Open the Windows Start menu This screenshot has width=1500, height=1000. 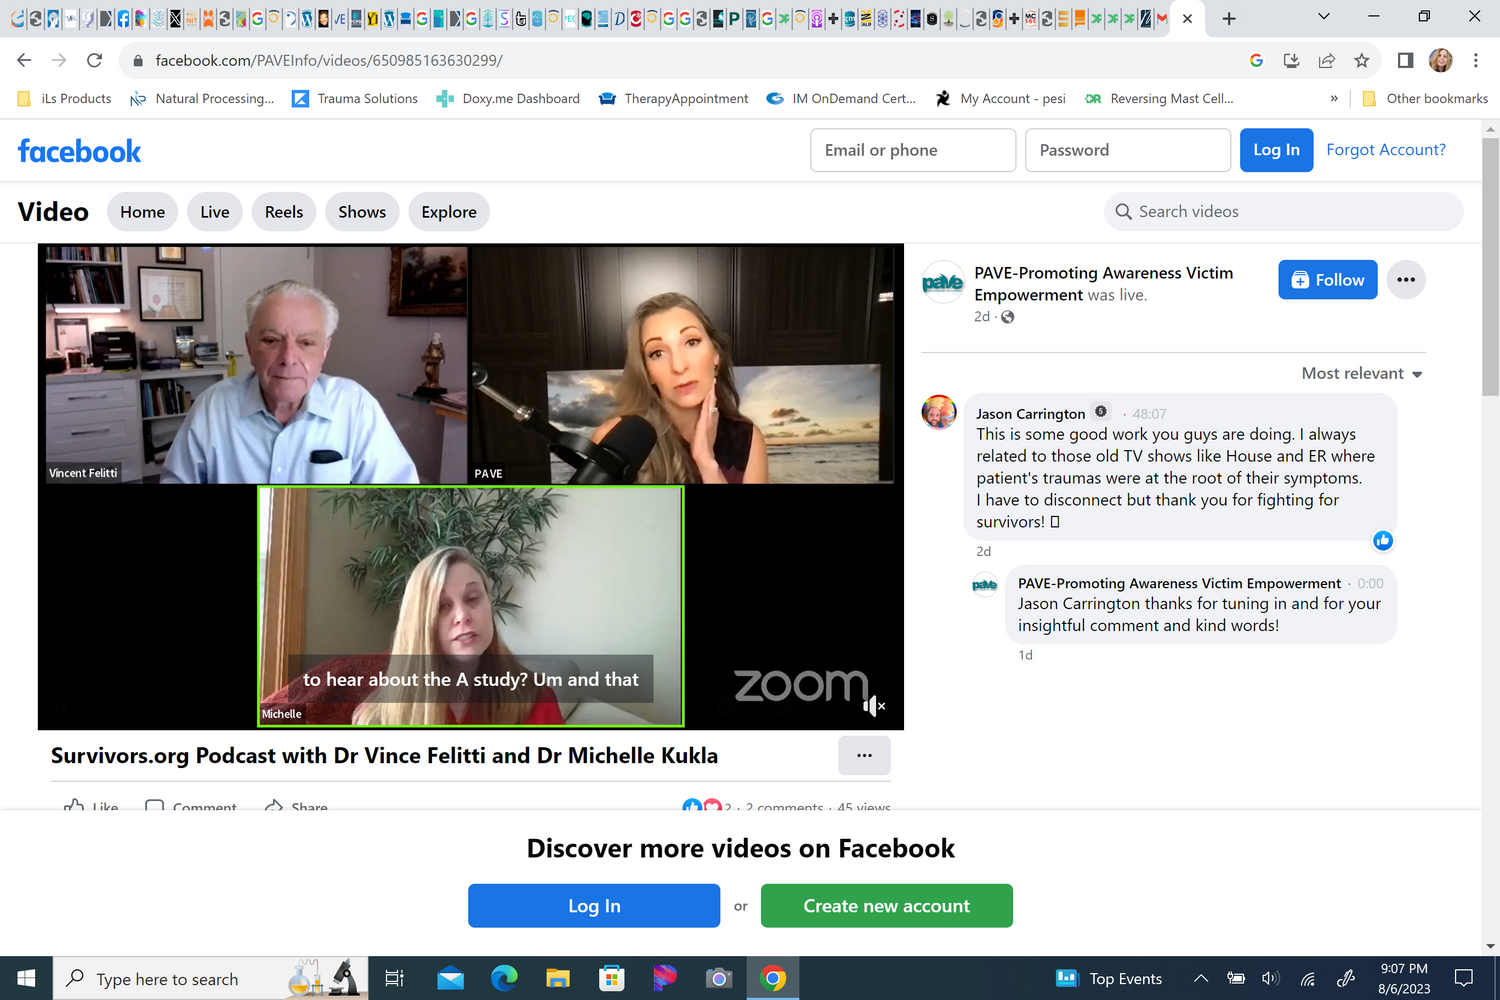[x=26, y=978]
